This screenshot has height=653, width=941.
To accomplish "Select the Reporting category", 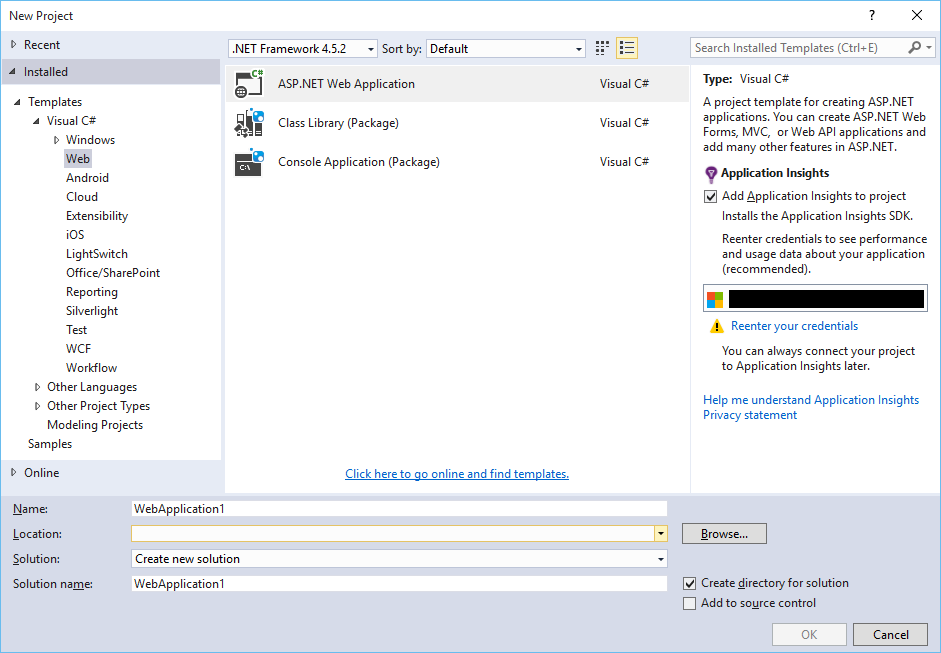I will click(92, 292).
